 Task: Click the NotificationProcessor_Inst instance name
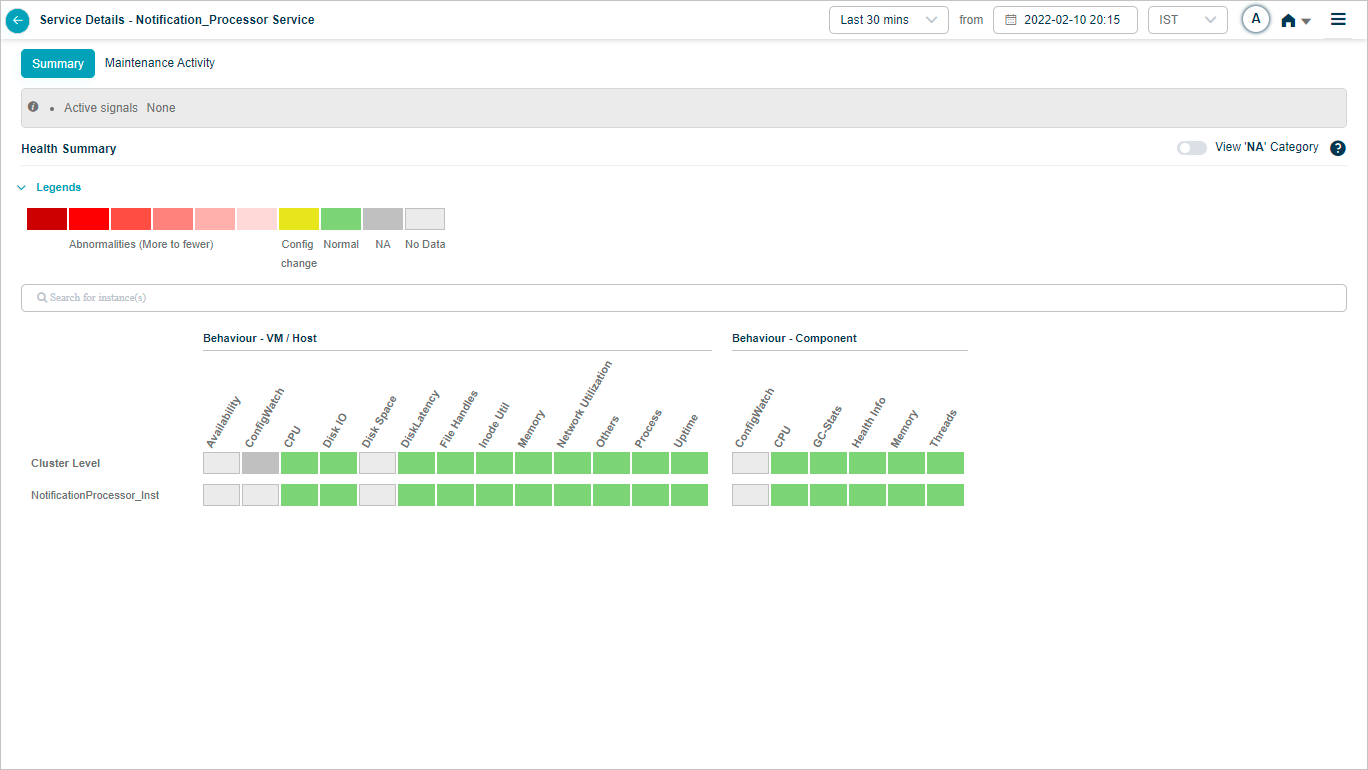95,495
